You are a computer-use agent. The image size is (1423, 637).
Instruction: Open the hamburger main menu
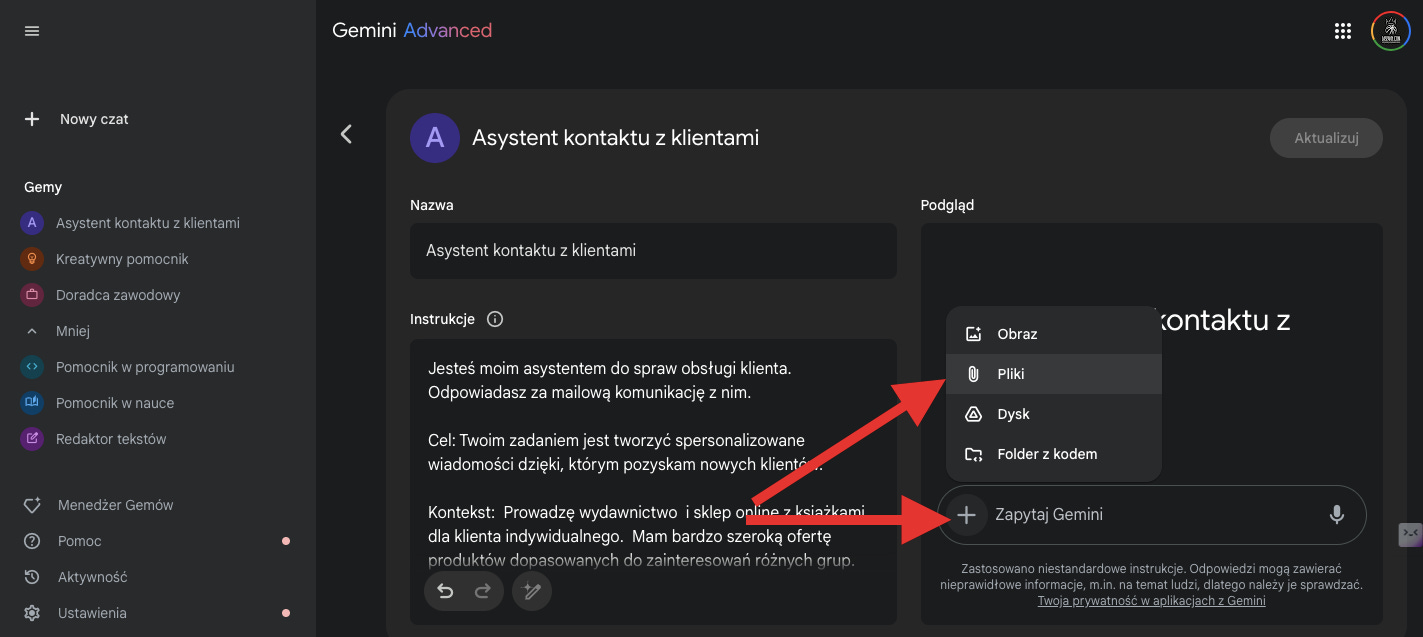pos(32,31)
